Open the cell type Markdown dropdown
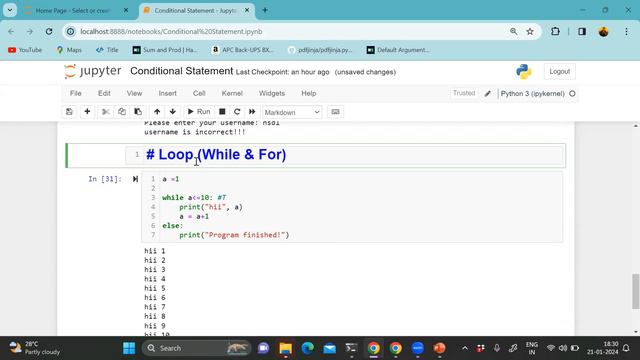Image resolution: width=640 pixels, height=360 pixels. (291, 112)
